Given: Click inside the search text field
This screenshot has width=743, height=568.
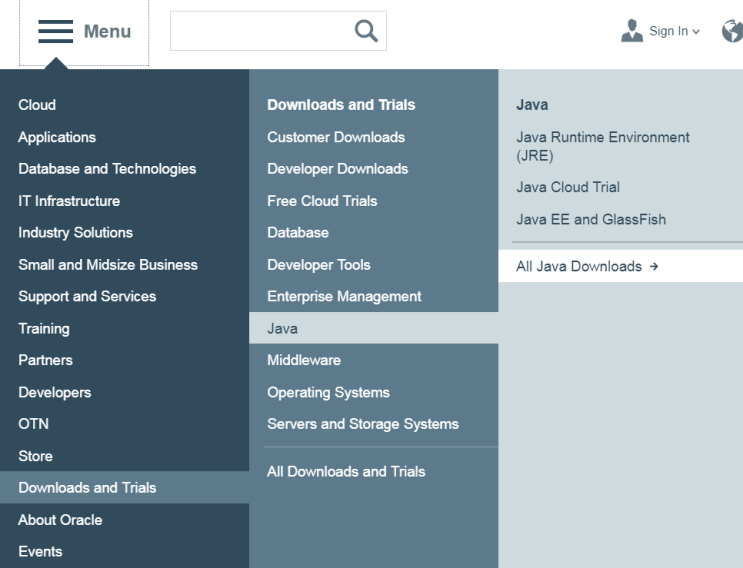Looking at the screenshot, I should click(x=260, y=32).
